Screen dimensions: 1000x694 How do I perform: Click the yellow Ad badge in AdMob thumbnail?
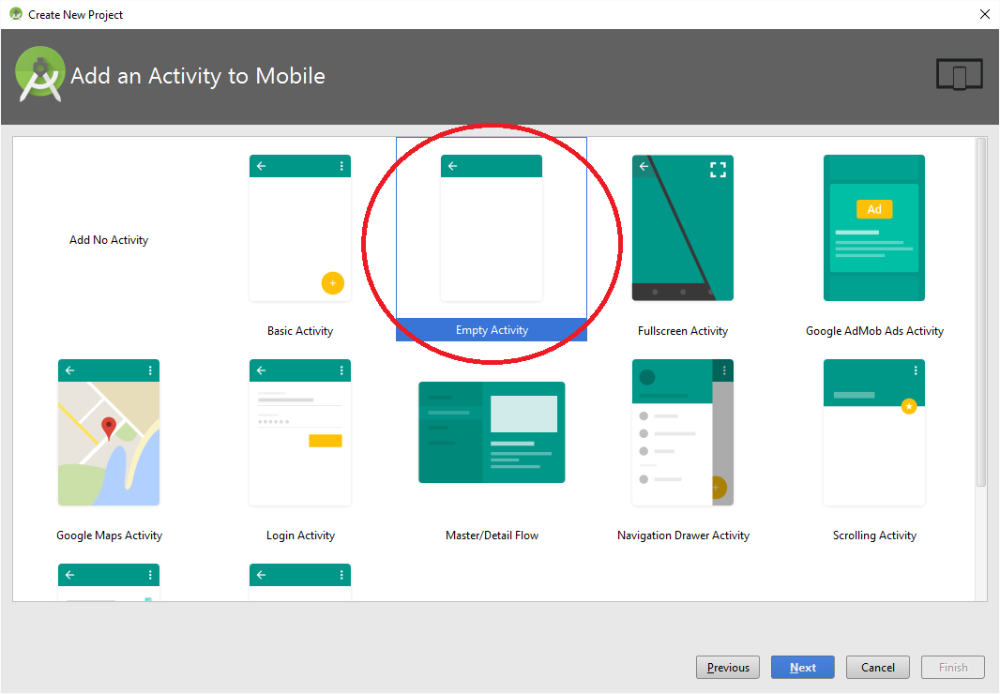tap(874, 209)
